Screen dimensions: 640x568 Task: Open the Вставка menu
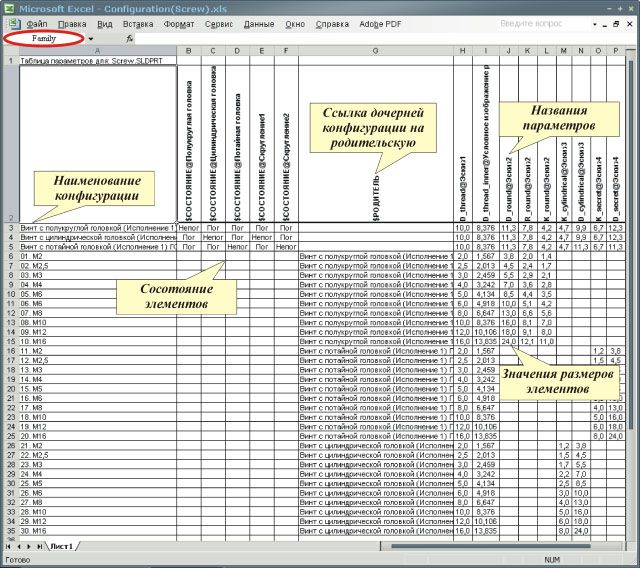(x=138, y=24)
